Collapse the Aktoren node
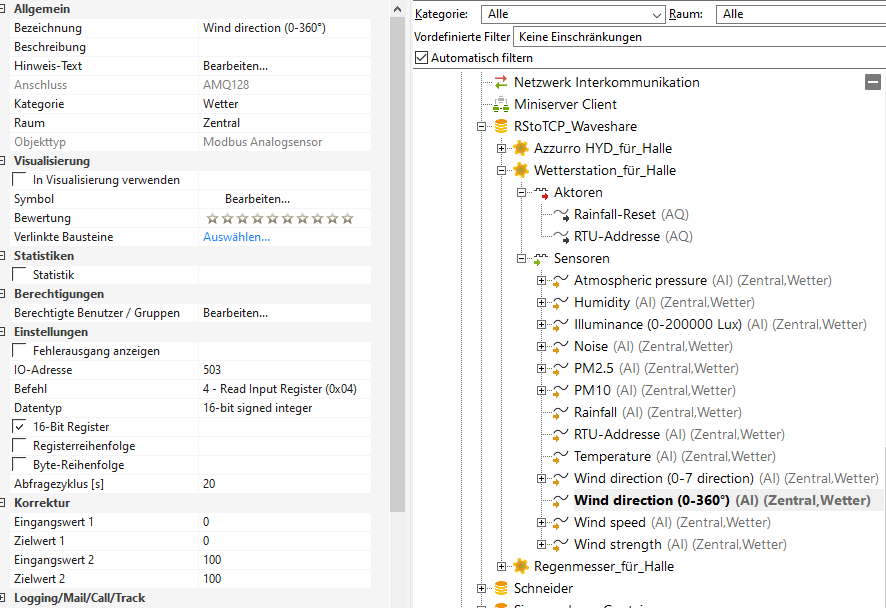 [522, 193]
